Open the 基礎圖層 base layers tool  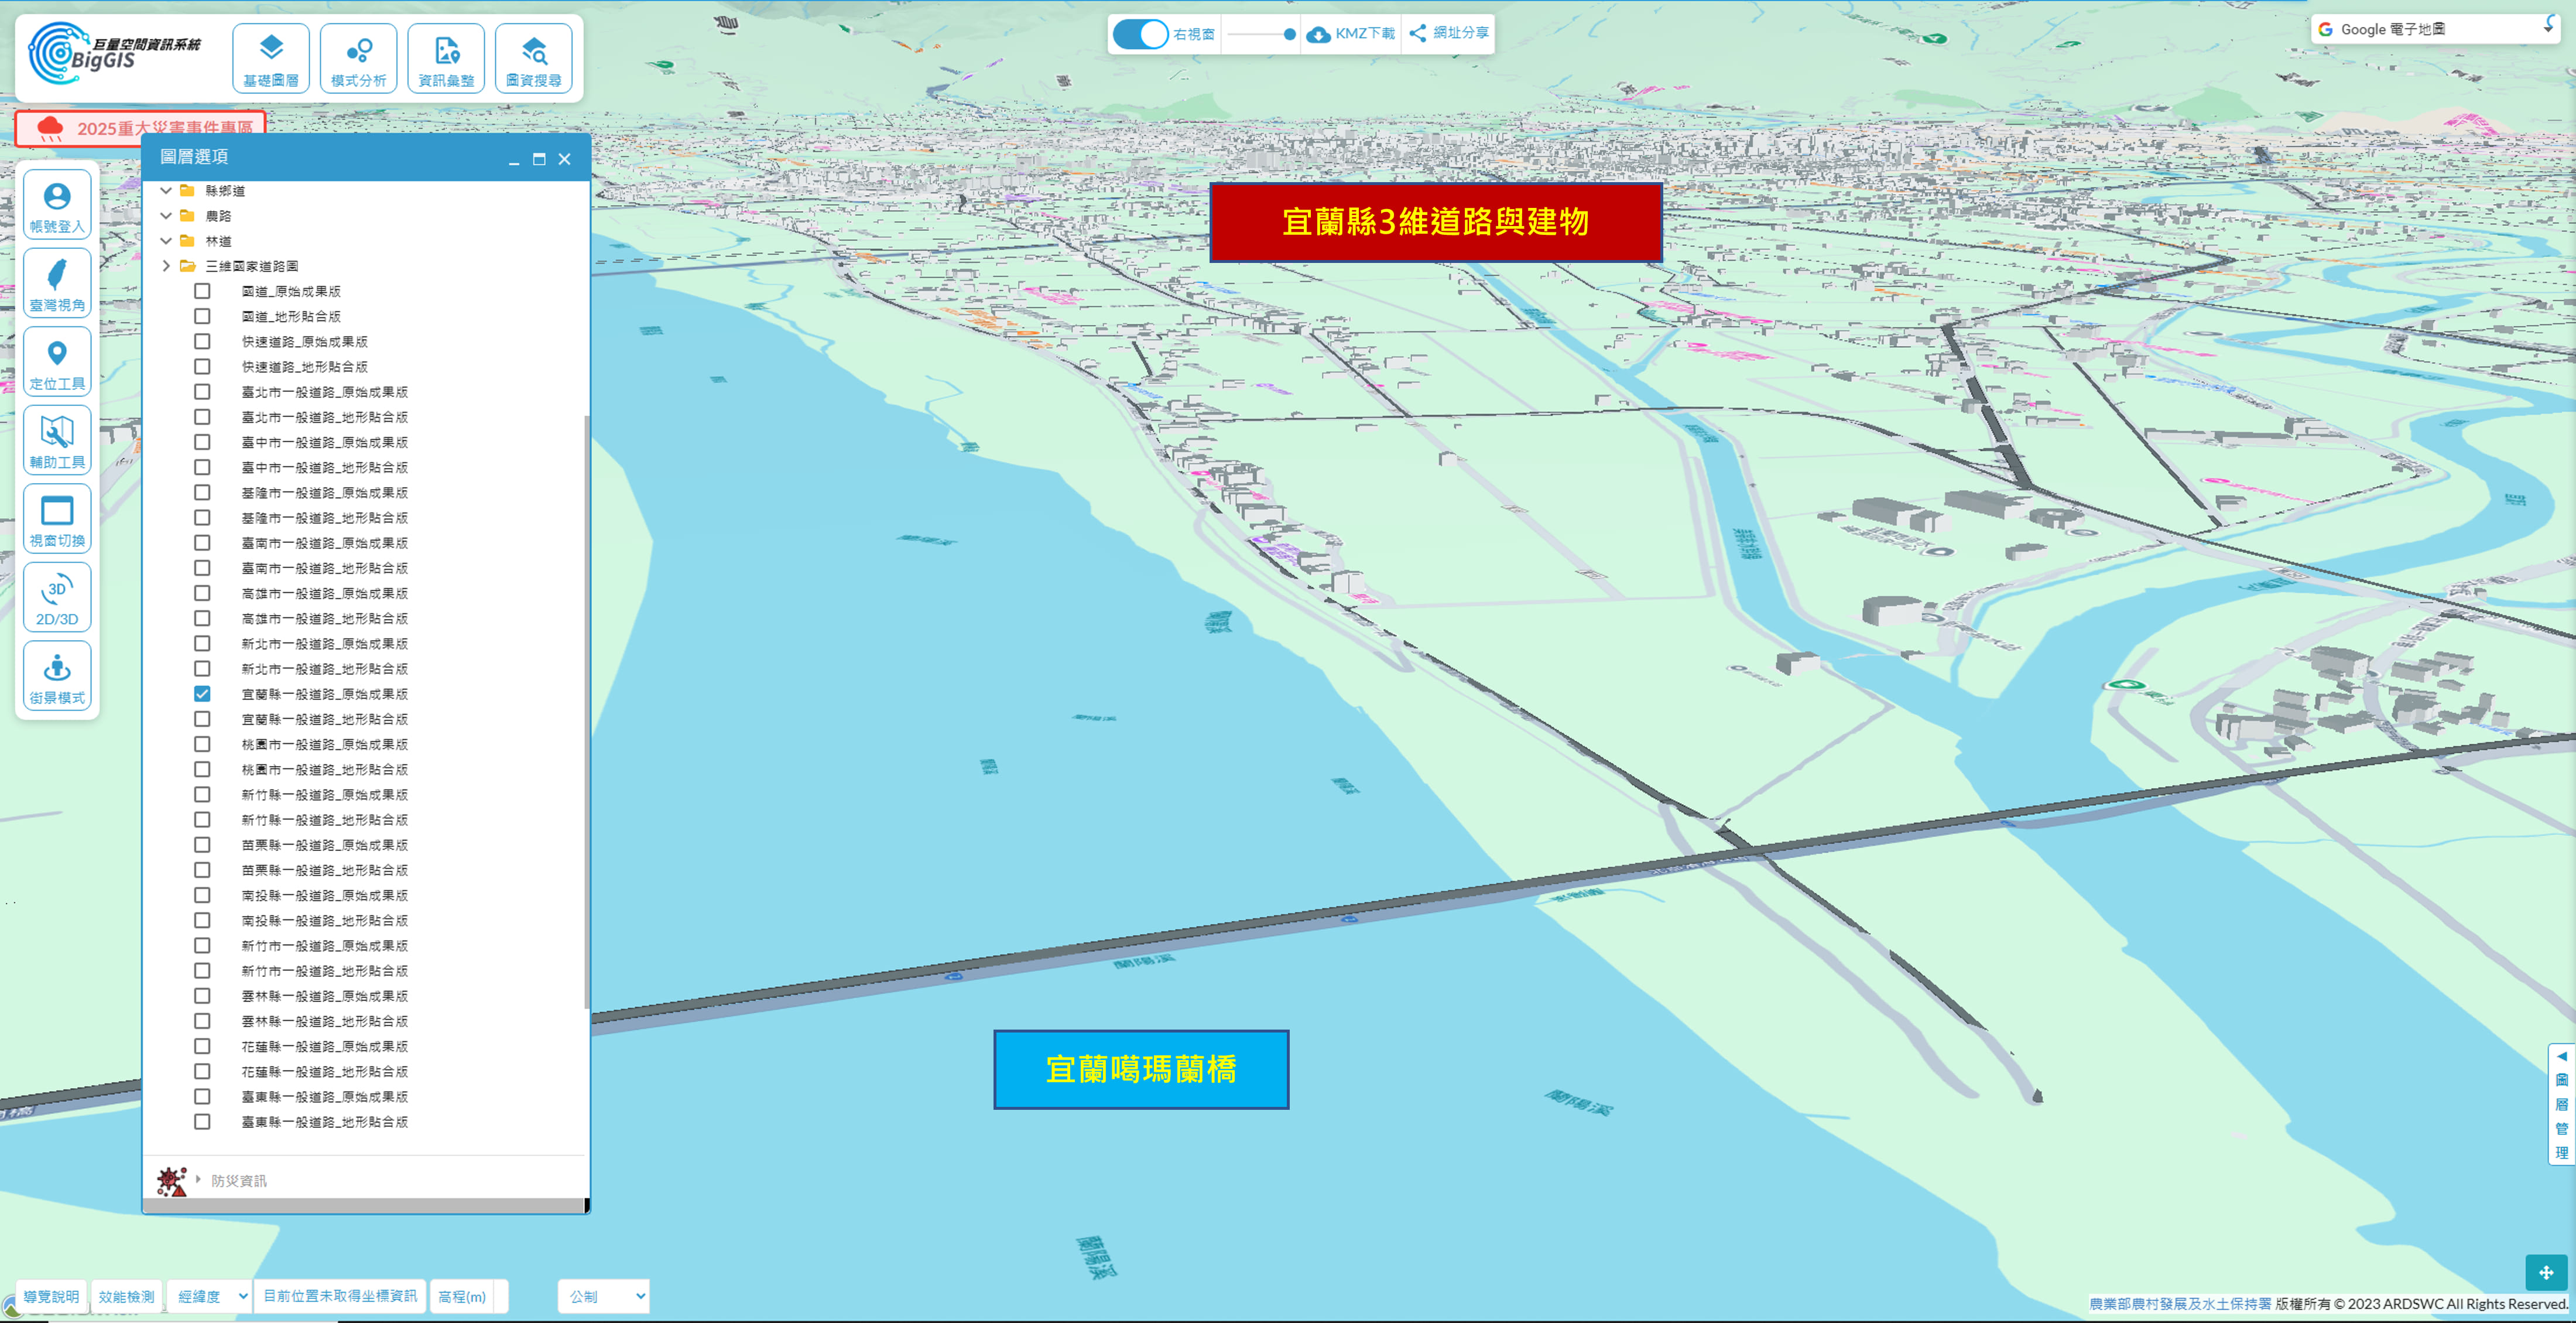click(x=270, y=59)
